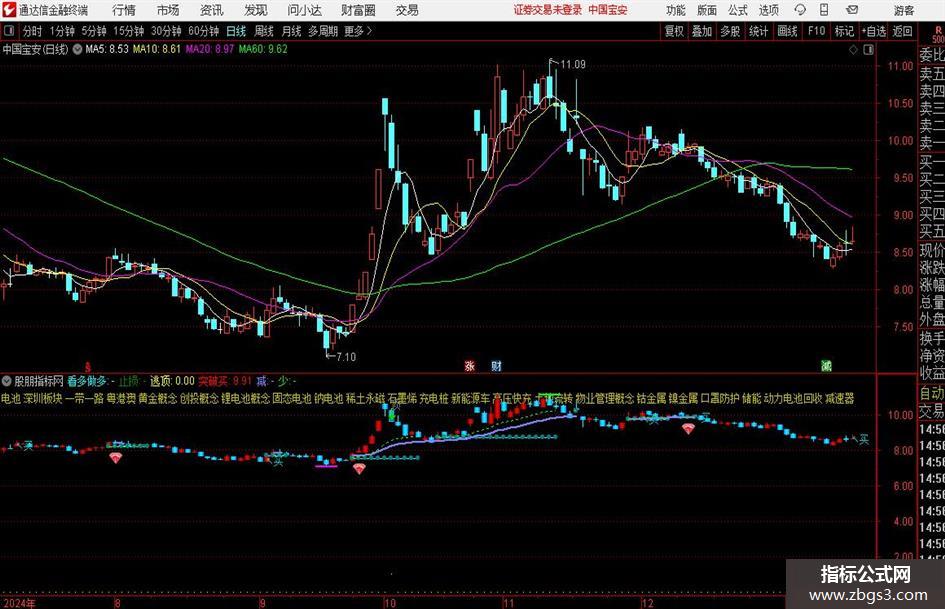Open the 公式 menu

pos(737,10)
